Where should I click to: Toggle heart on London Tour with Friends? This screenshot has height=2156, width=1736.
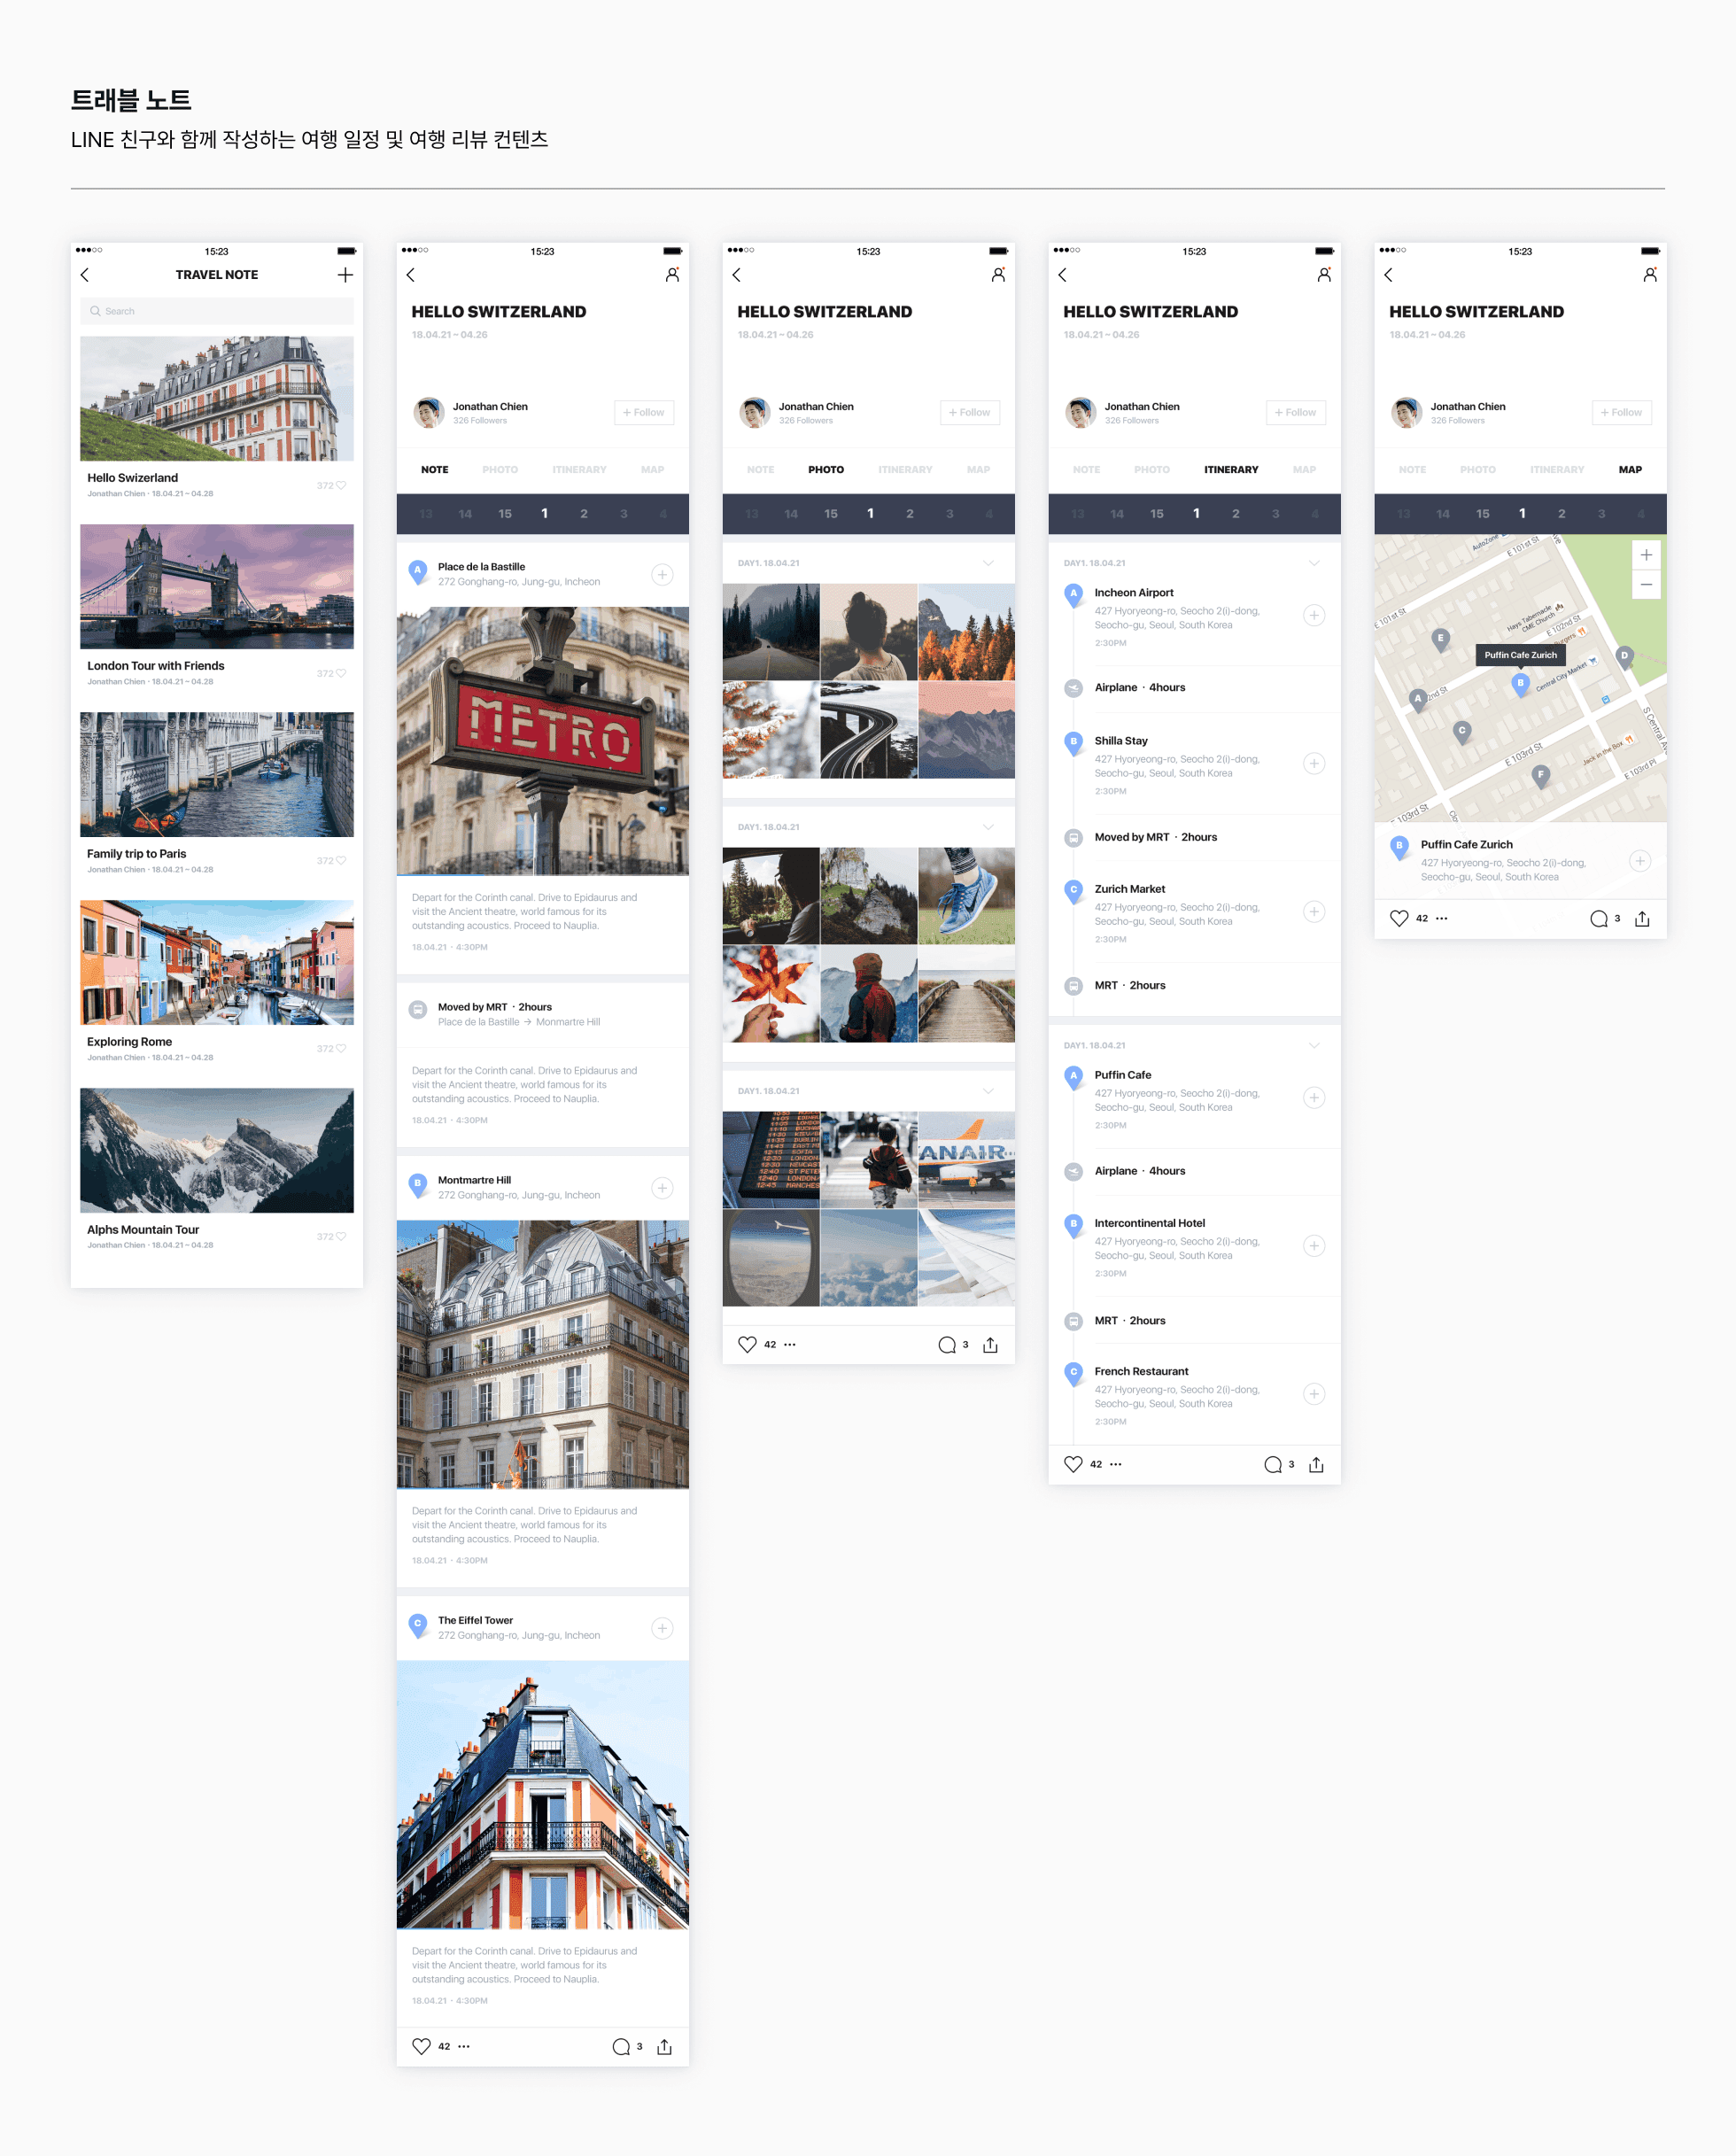pyautogui.click(x=341, y=673)
